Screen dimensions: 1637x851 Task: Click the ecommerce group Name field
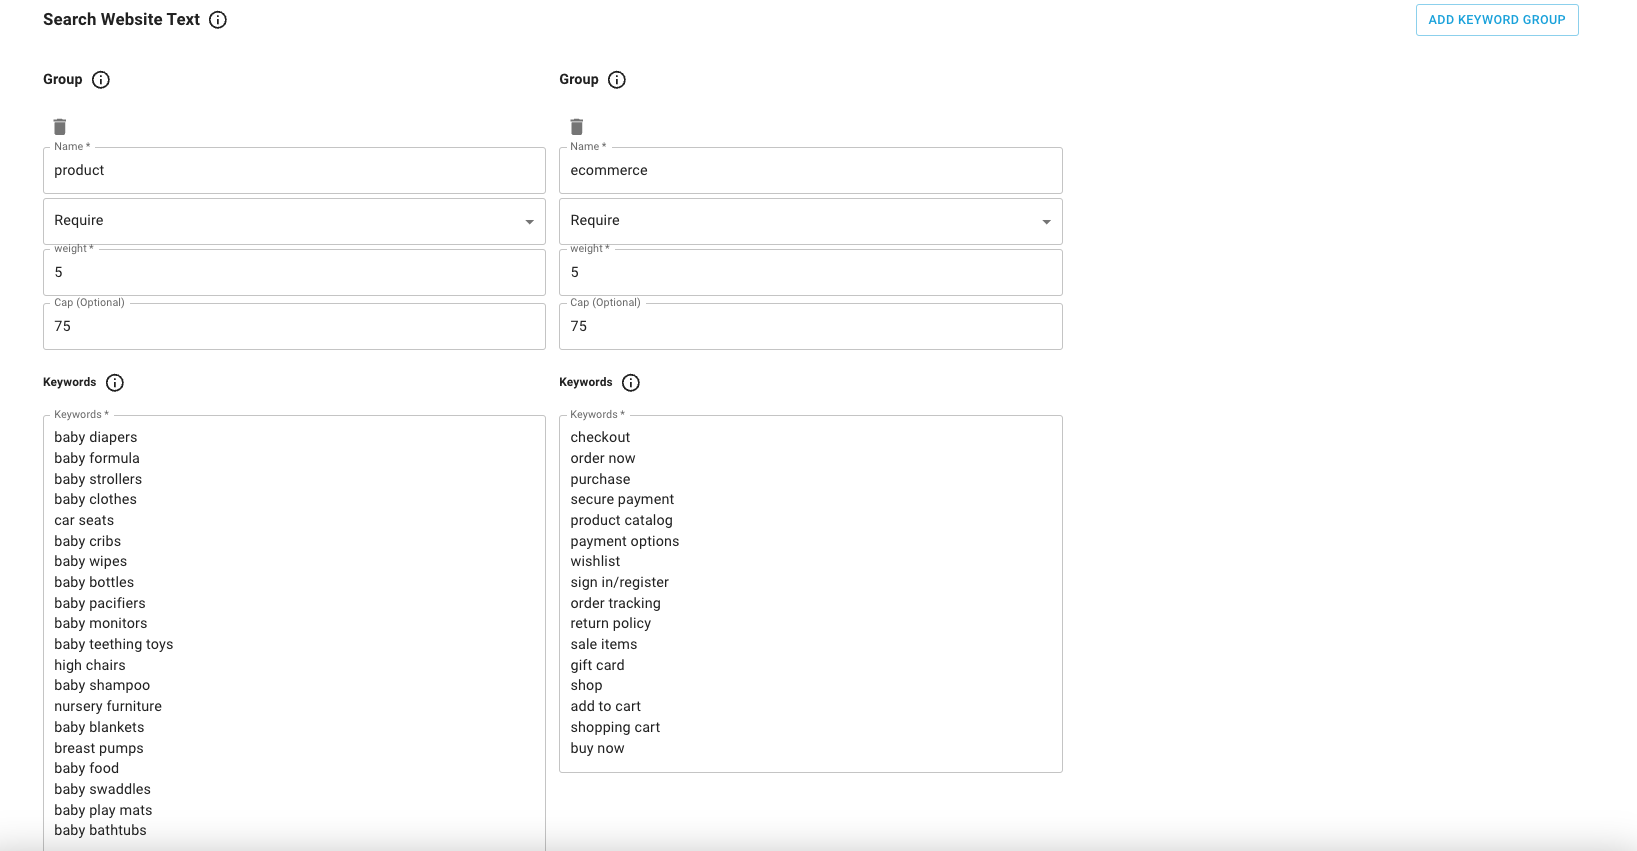[810, 171]
